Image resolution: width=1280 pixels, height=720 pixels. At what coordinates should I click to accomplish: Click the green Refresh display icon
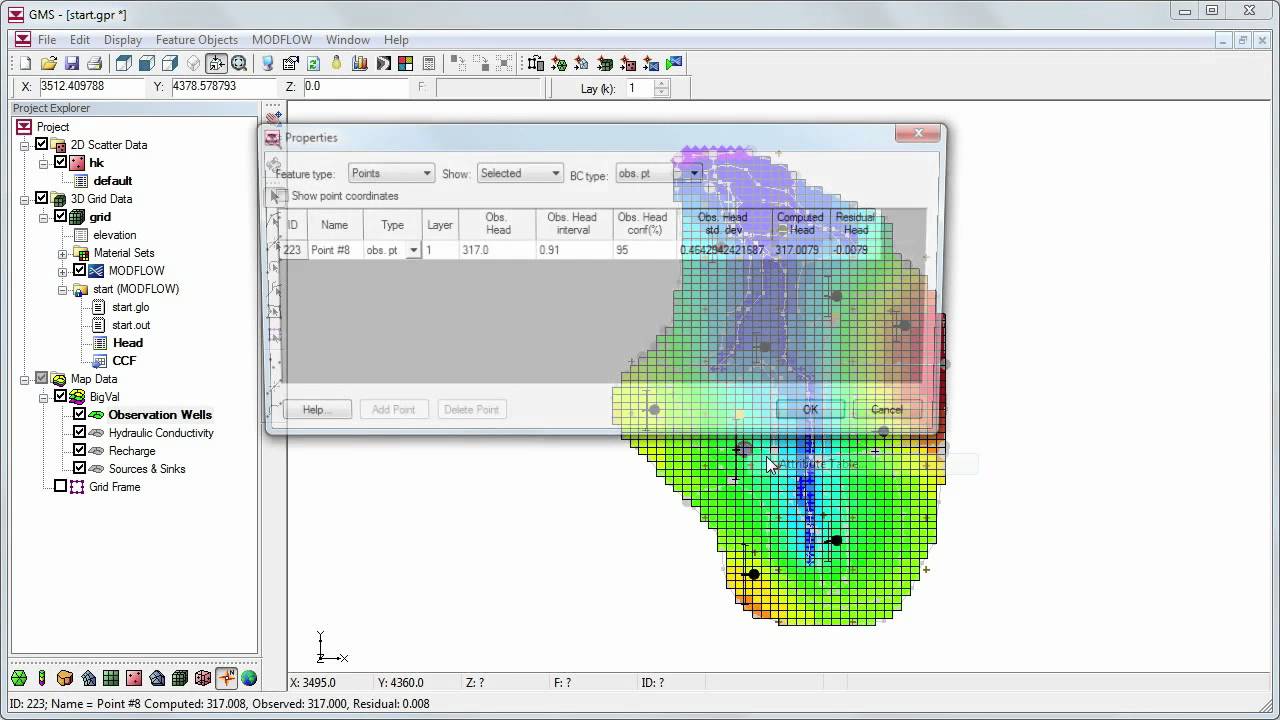[313, 63]
